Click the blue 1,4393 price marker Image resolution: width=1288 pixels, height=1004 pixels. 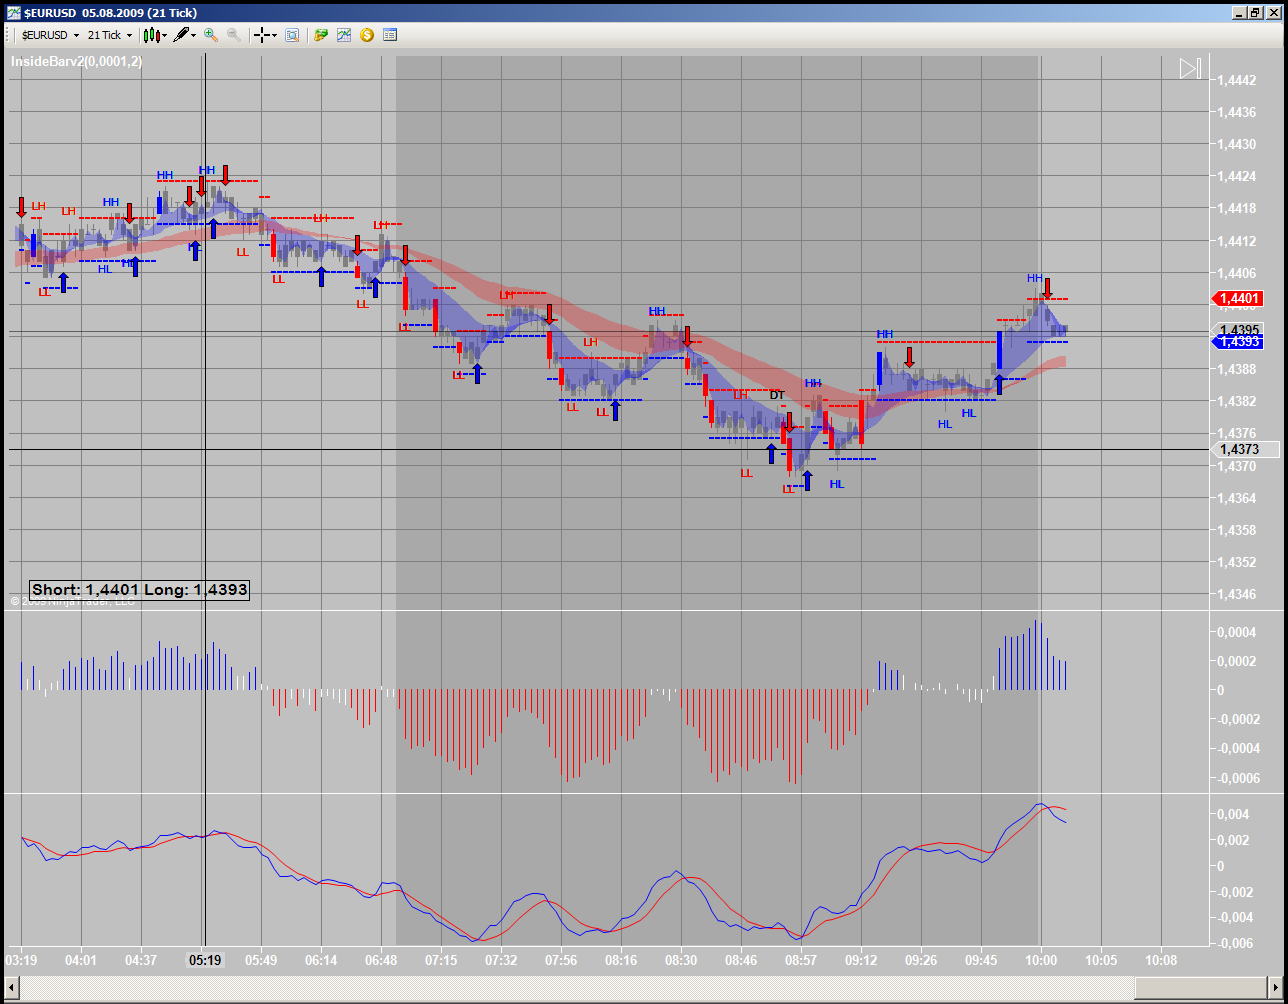1238,342
